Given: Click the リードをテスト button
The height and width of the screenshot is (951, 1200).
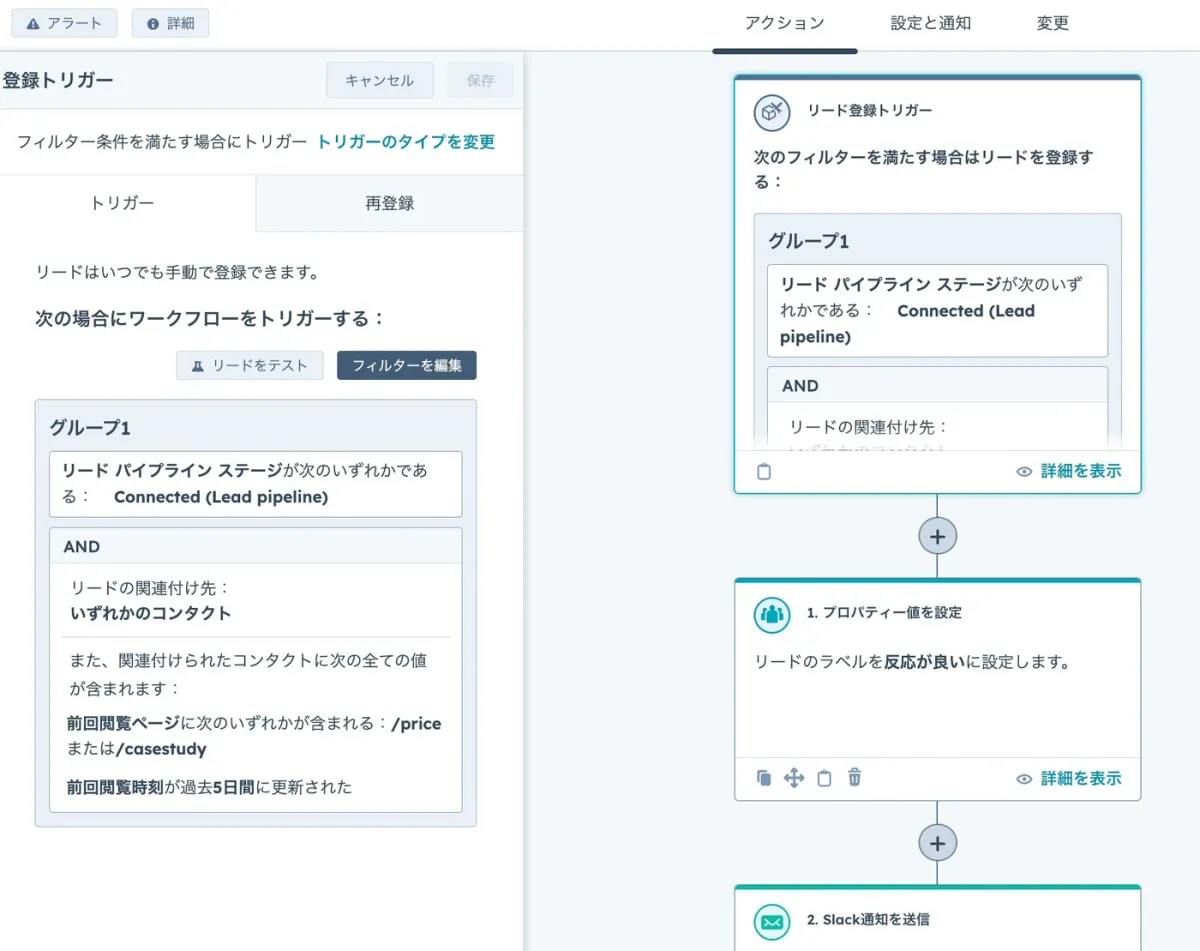Looking at the screenshot, I should (249, 365).
